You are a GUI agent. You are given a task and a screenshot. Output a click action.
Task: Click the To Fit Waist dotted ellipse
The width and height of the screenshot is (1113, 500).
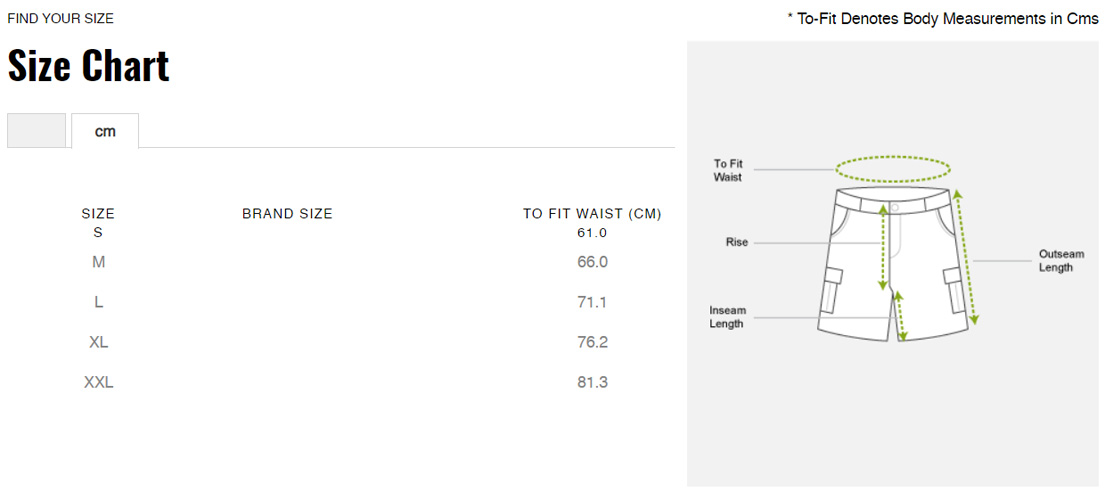coord(893,170)
